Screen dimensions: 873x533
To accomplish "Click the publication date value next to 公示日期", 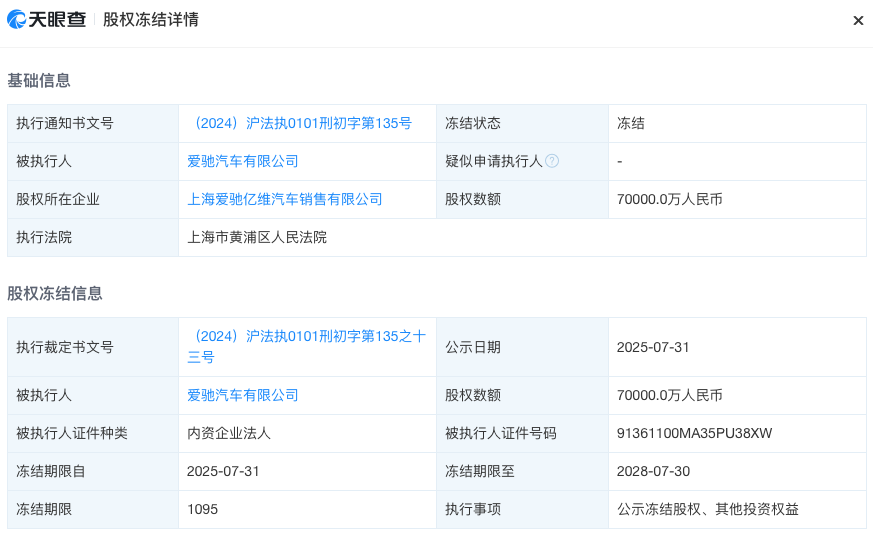I will pyautogui.click(x=653, y=347).
